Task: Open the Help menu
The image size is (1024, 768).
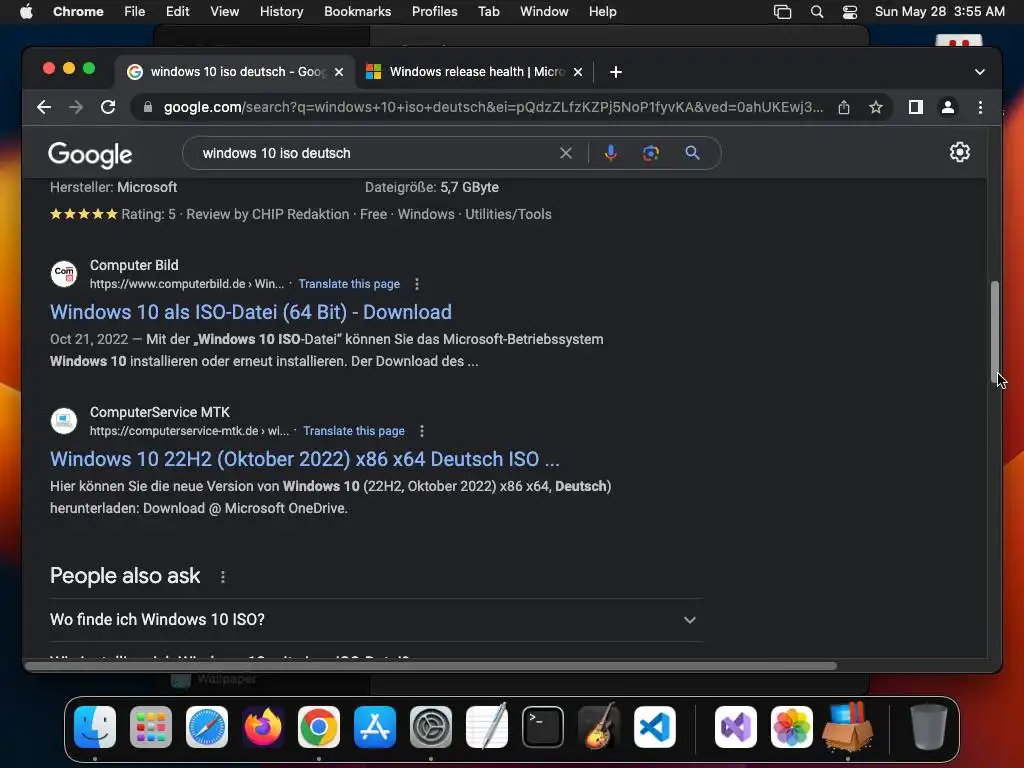Action: coord(602,11)
